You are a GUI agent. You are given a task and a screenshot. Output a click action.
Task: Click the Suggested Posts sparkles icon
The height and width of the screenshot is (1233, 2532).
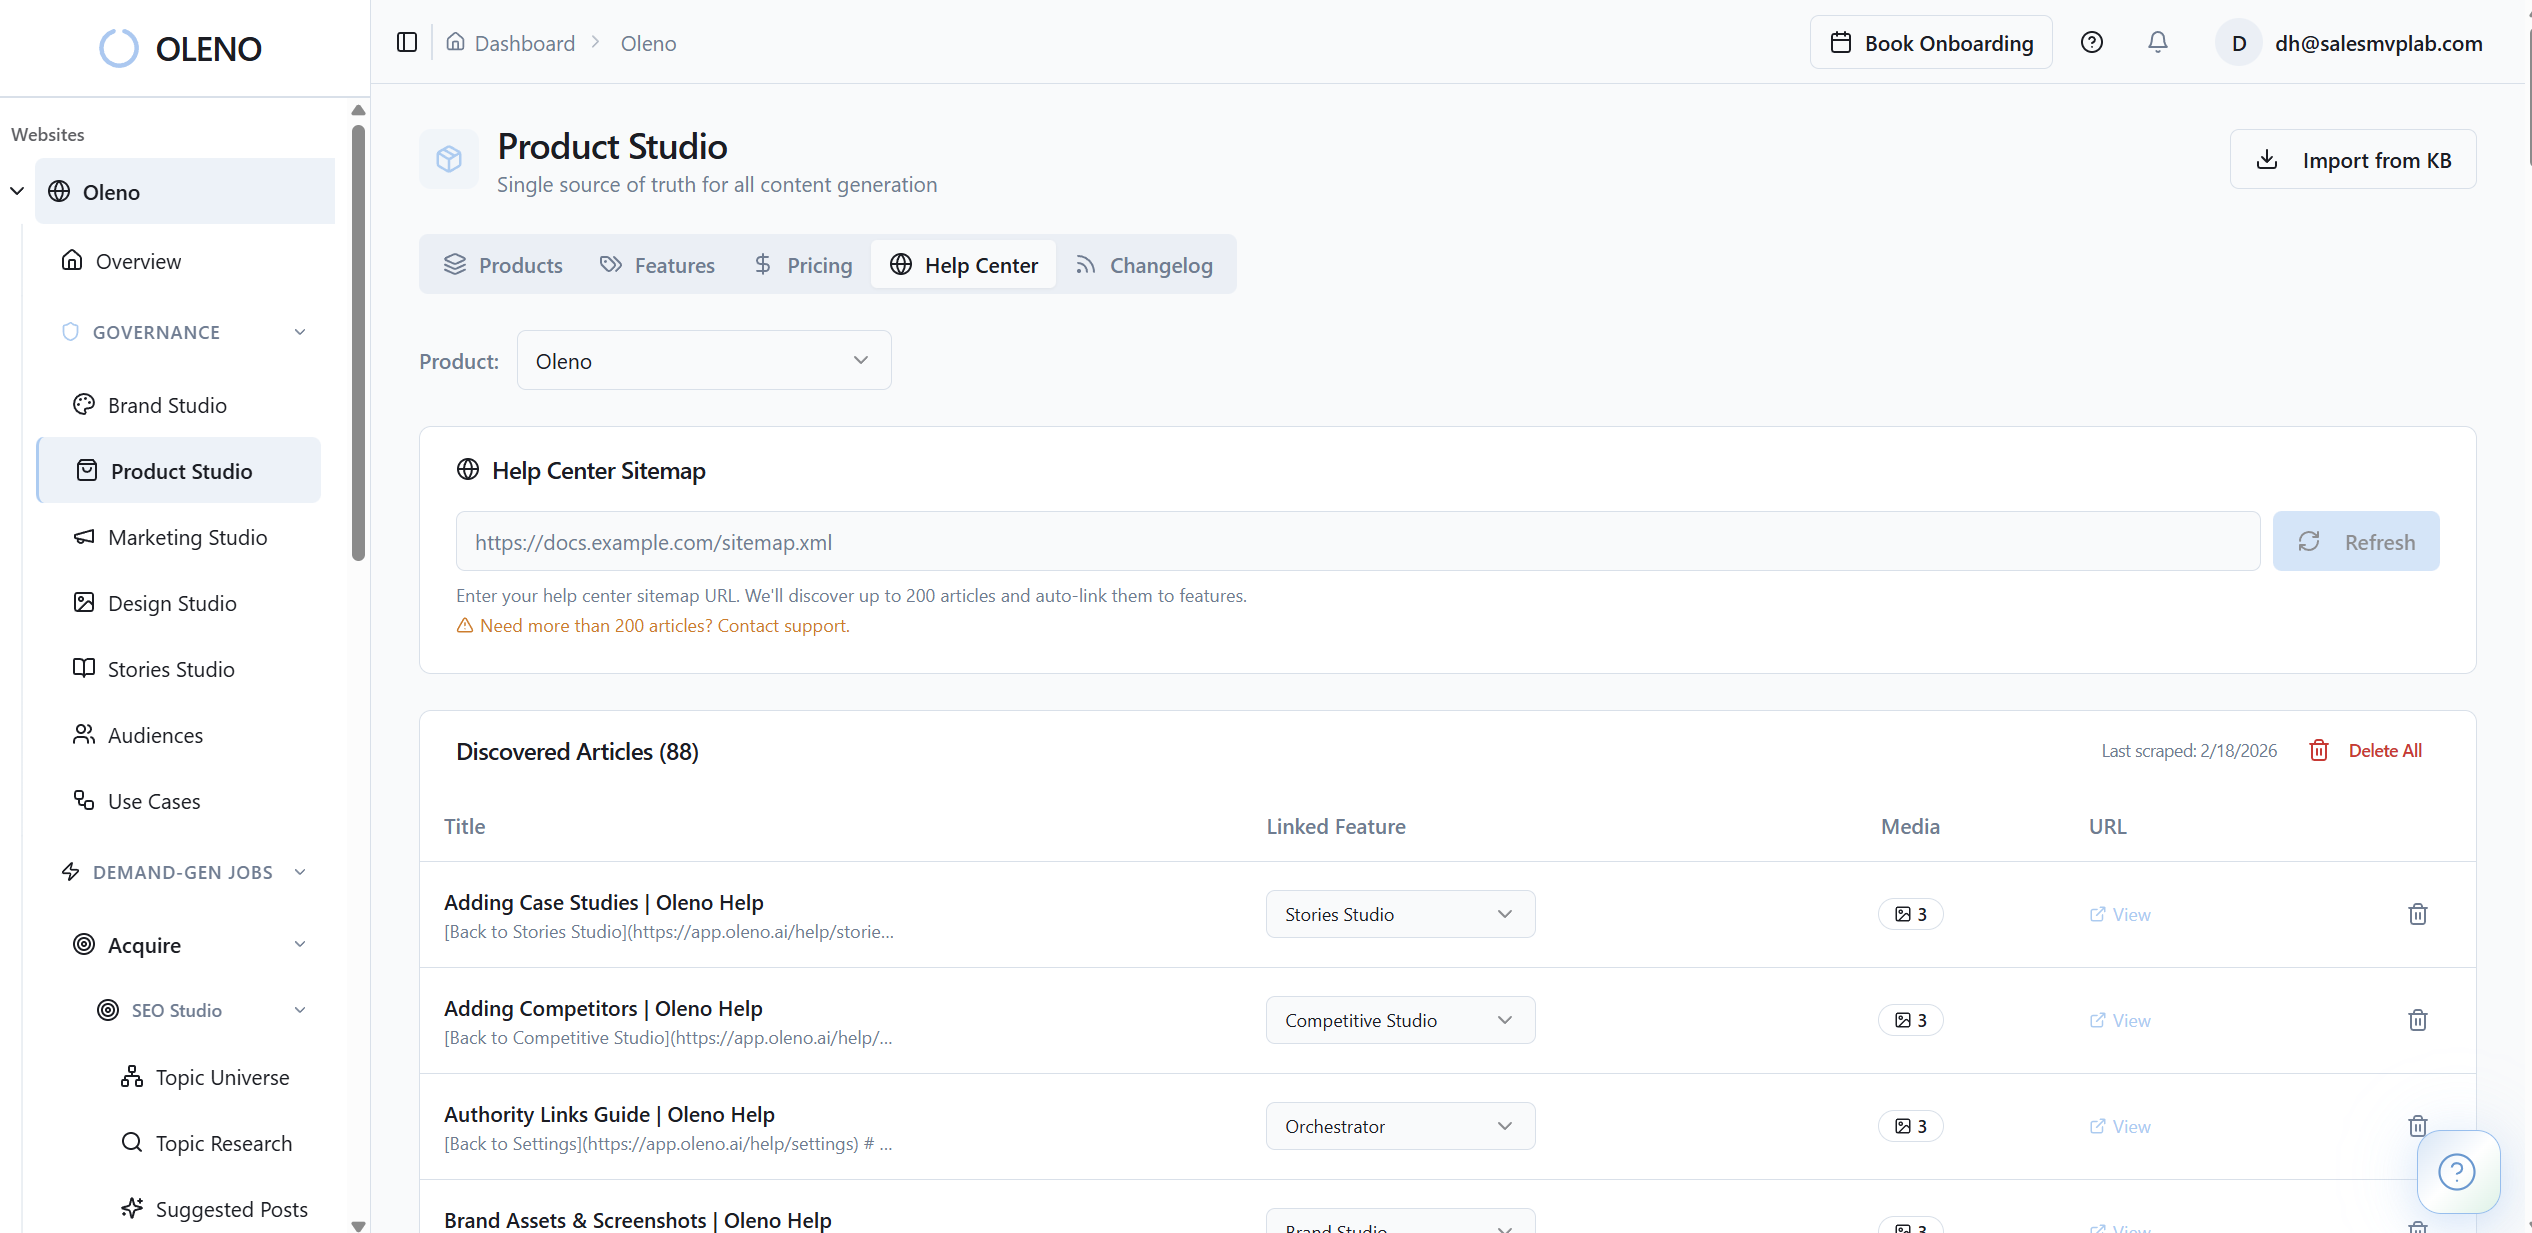point(132,1208)
